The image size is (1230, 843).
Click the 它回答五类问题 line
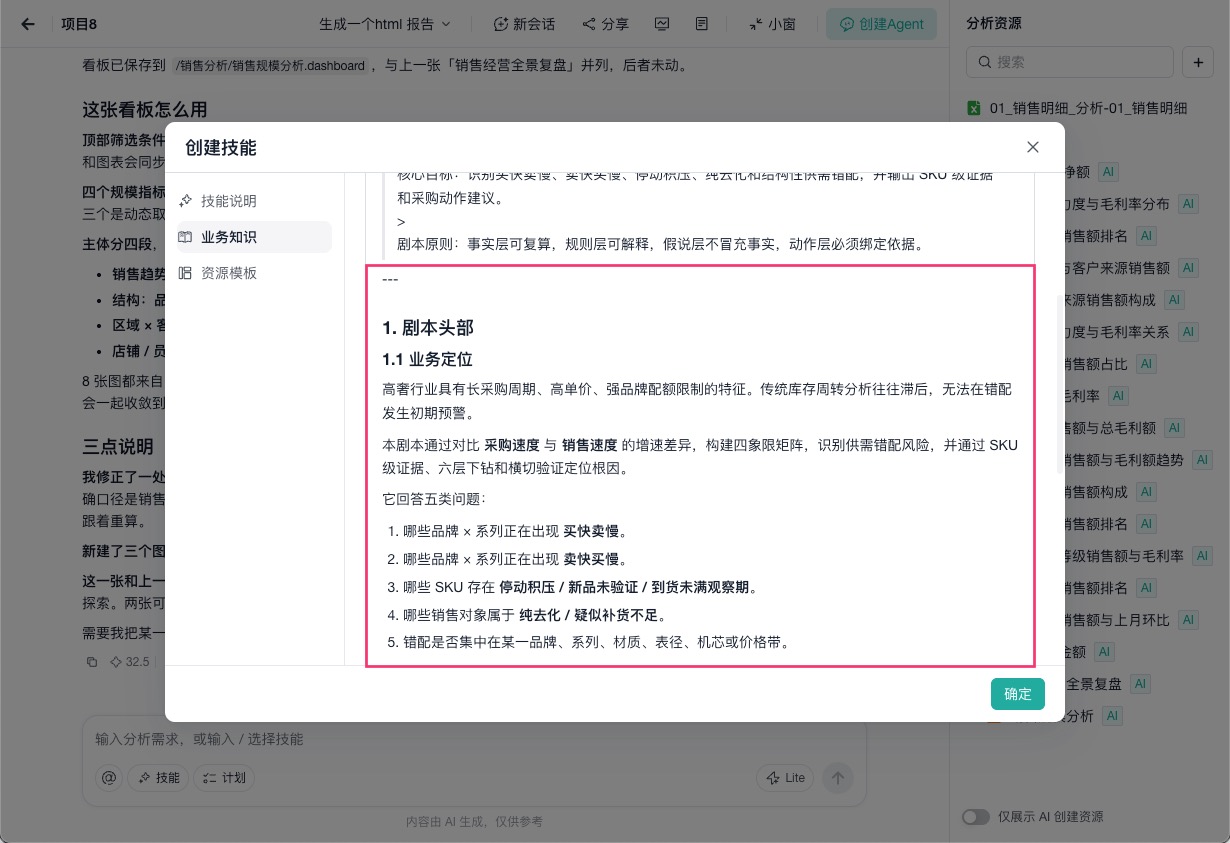[434, 499]
